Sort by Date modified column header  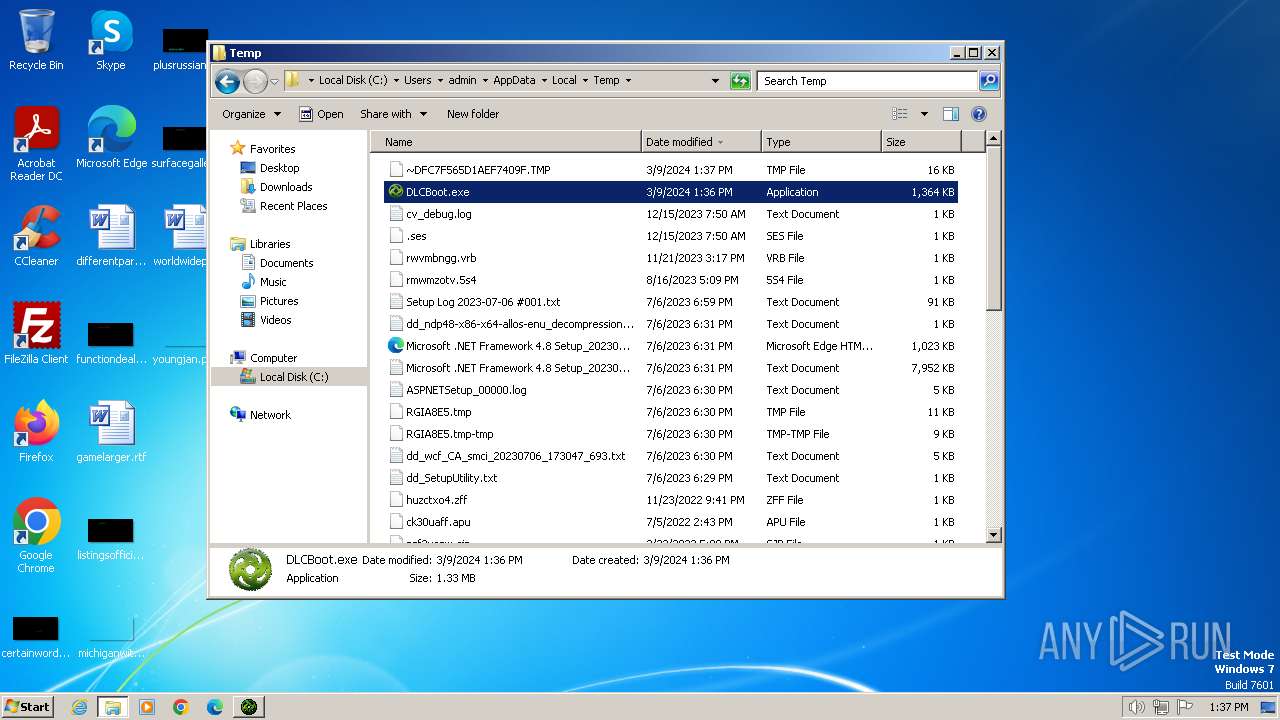coord(701,142)
